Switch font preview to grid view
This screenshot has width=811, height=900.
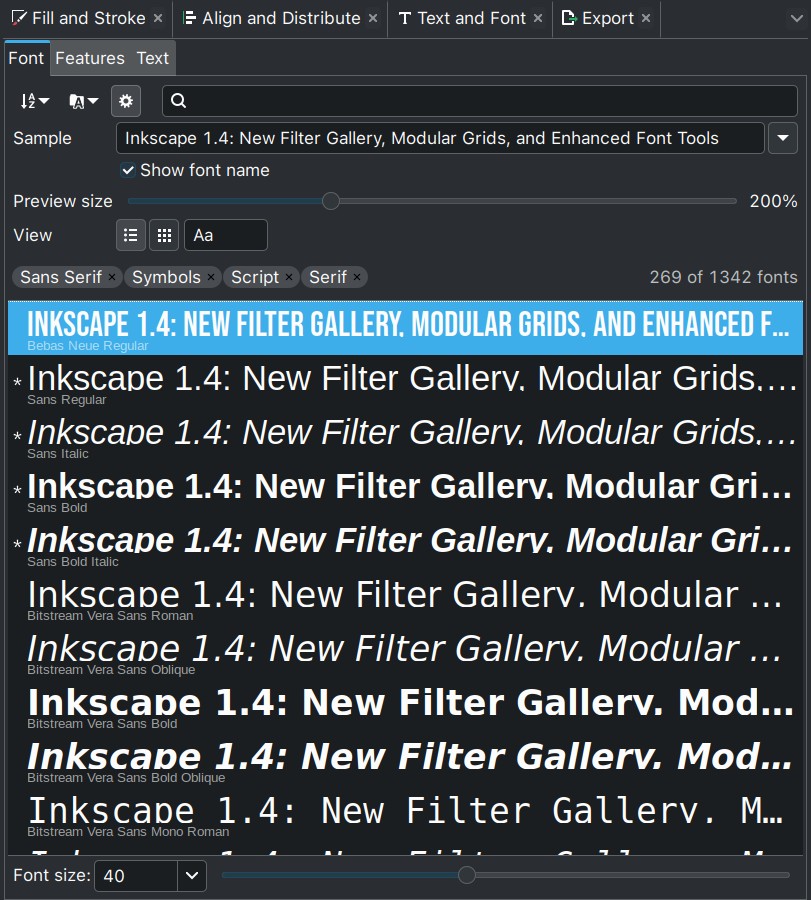click(164, 235)
